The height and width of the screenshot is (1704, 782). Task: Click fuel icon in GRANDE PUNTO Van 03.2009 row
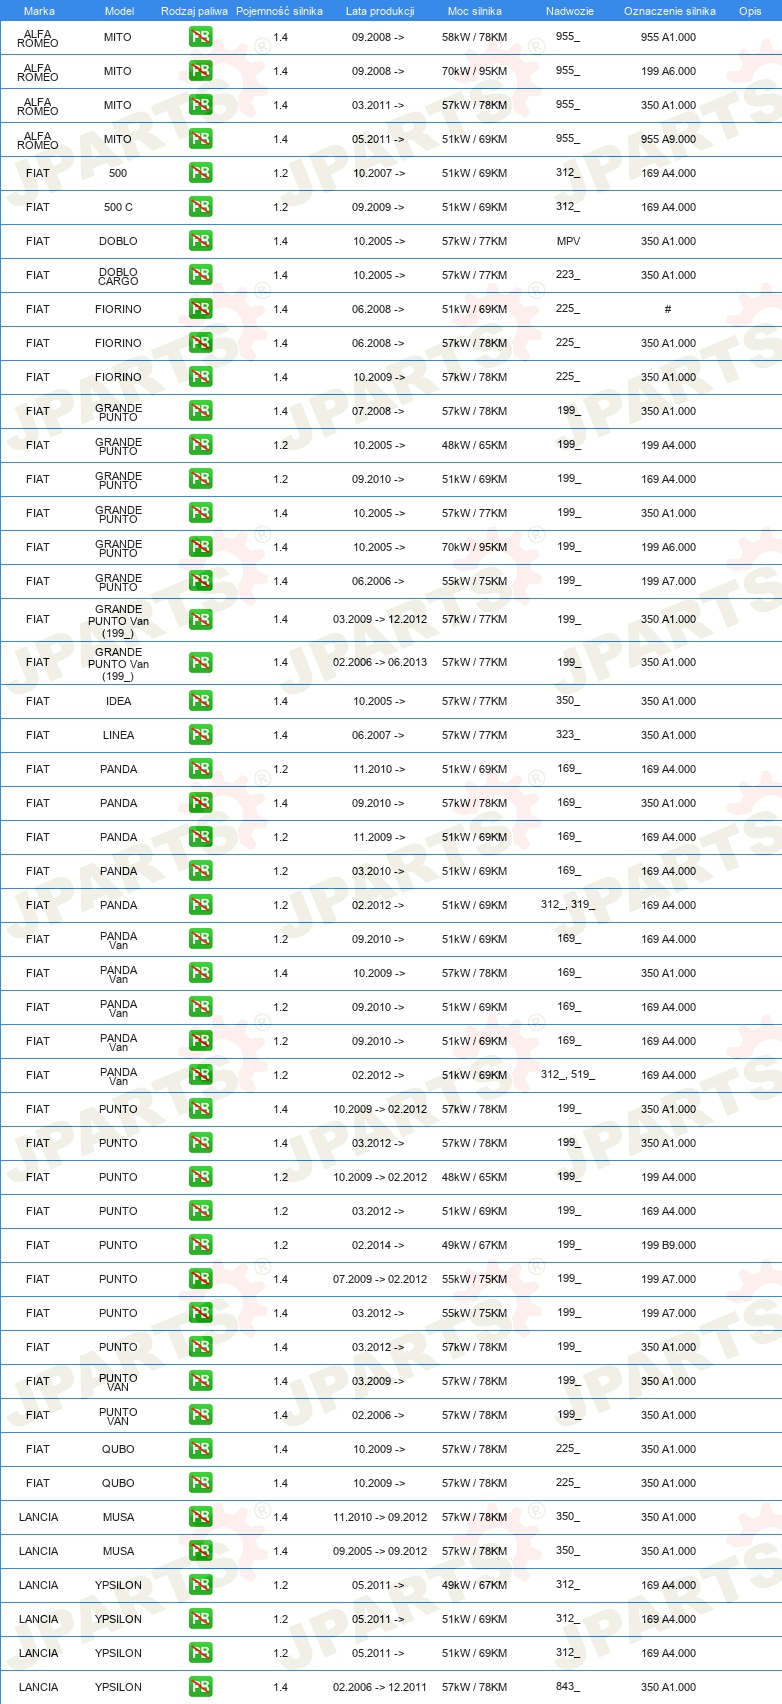200,619
